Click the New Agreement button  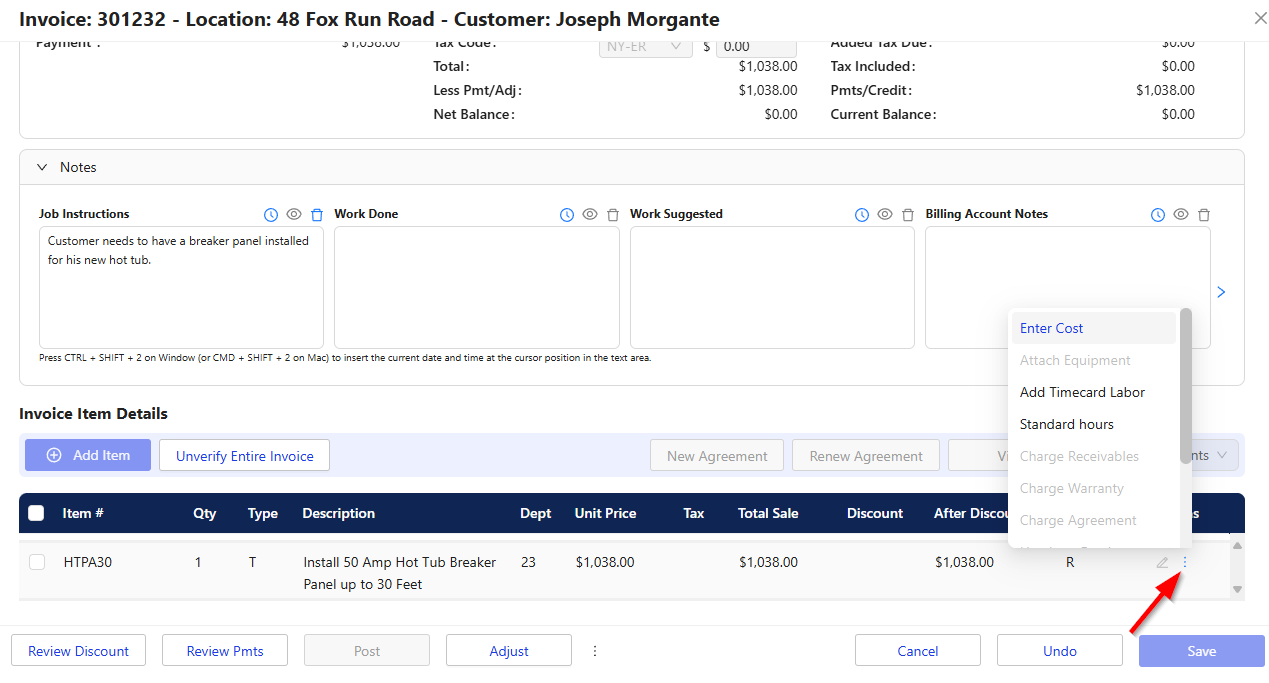click(x=717, y=455)
